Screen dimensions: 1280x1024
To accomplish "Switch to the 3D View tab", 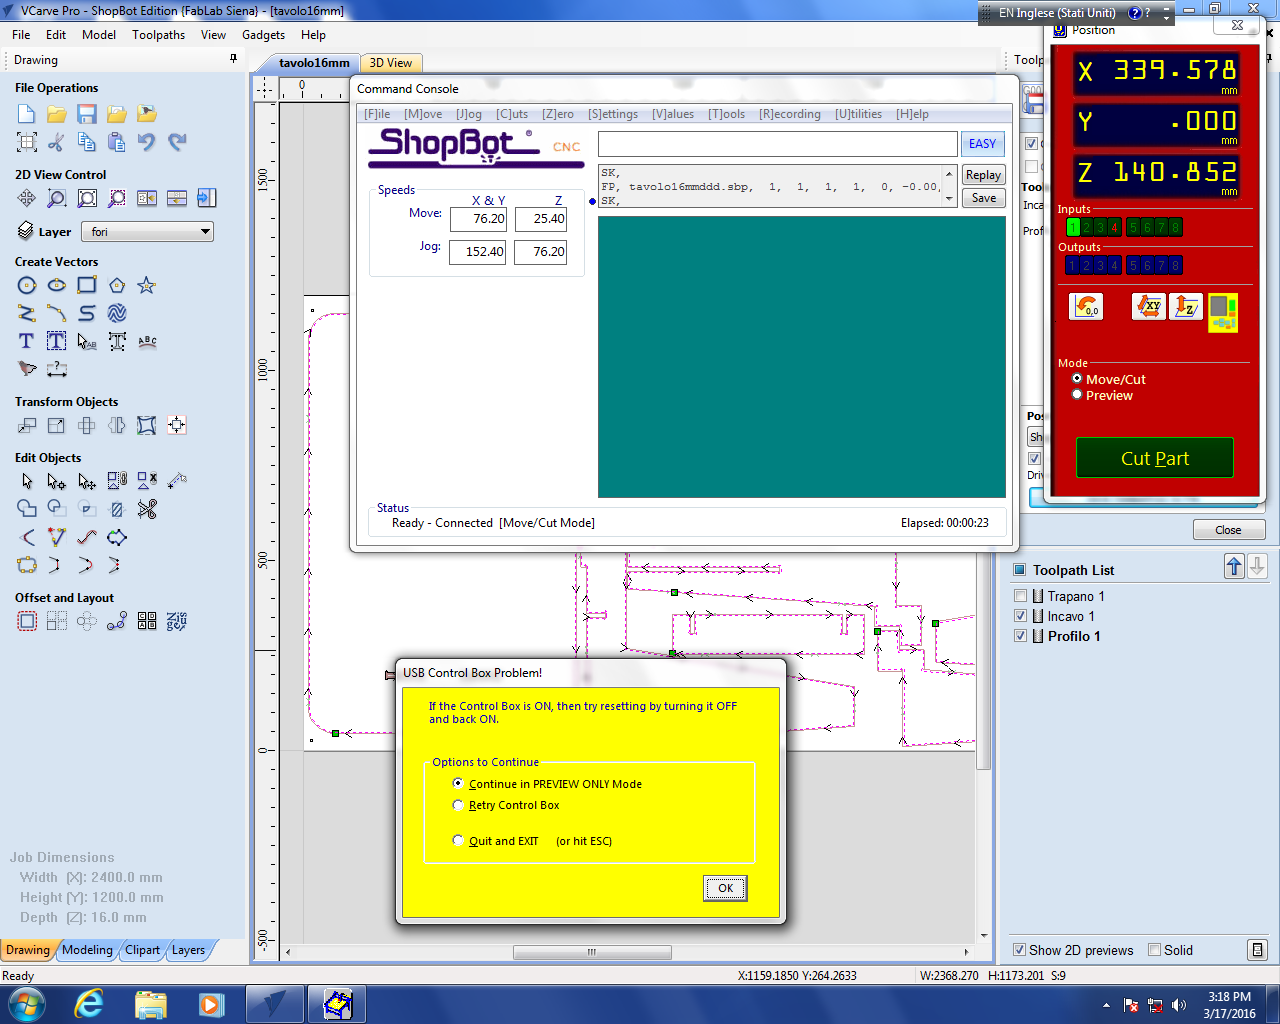I will pos(391,63).
